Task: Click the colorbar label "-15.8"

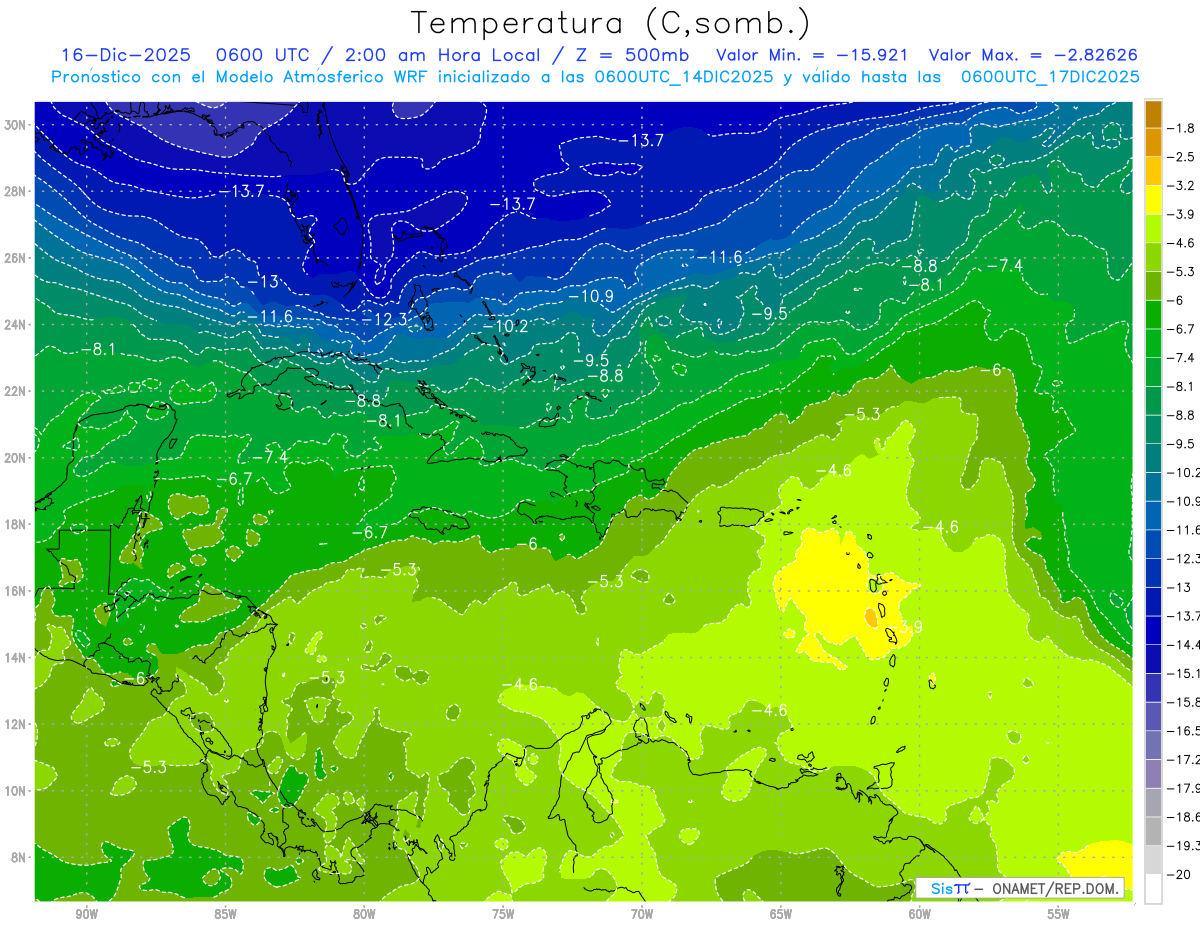Action: [x=1183, y=702]
